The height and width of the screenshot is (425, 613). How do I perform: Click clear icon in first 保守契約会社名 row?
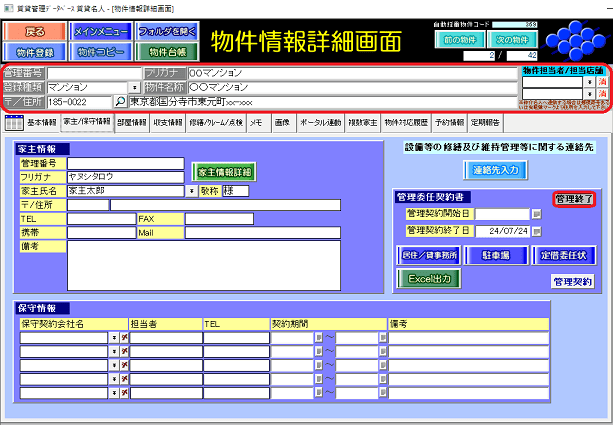(124, 339)
